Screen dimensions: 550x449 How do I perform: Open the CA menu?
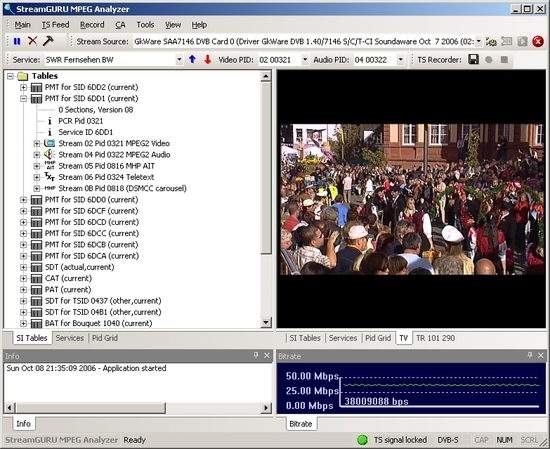point(120,25)
